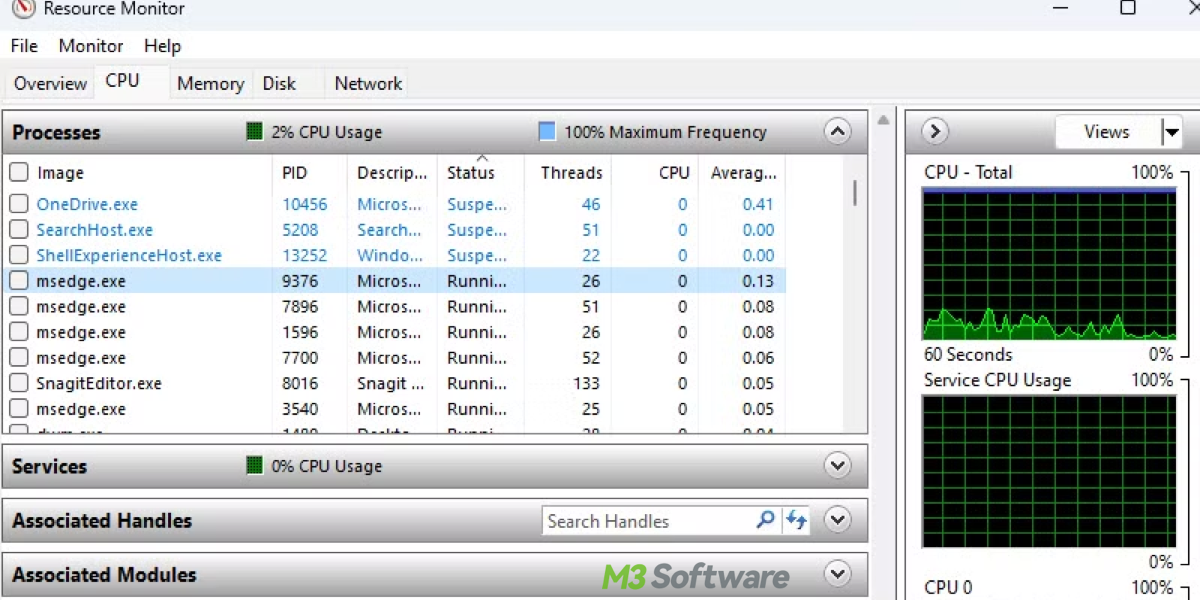Sort by the Image column header
The width and height of the screenshot is (1200, 600).
(60, 173)
